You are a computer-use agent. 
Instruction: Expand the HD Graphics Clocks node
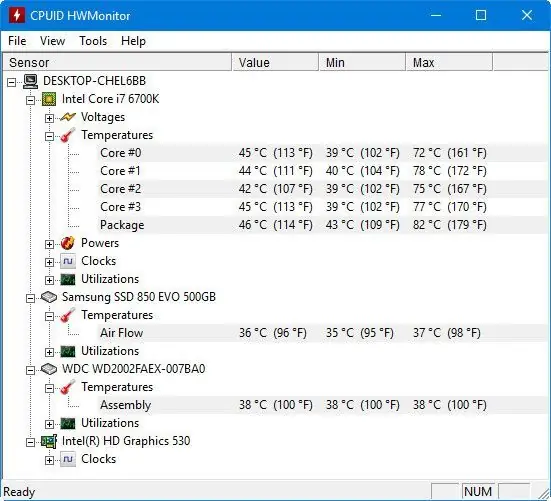50,460
